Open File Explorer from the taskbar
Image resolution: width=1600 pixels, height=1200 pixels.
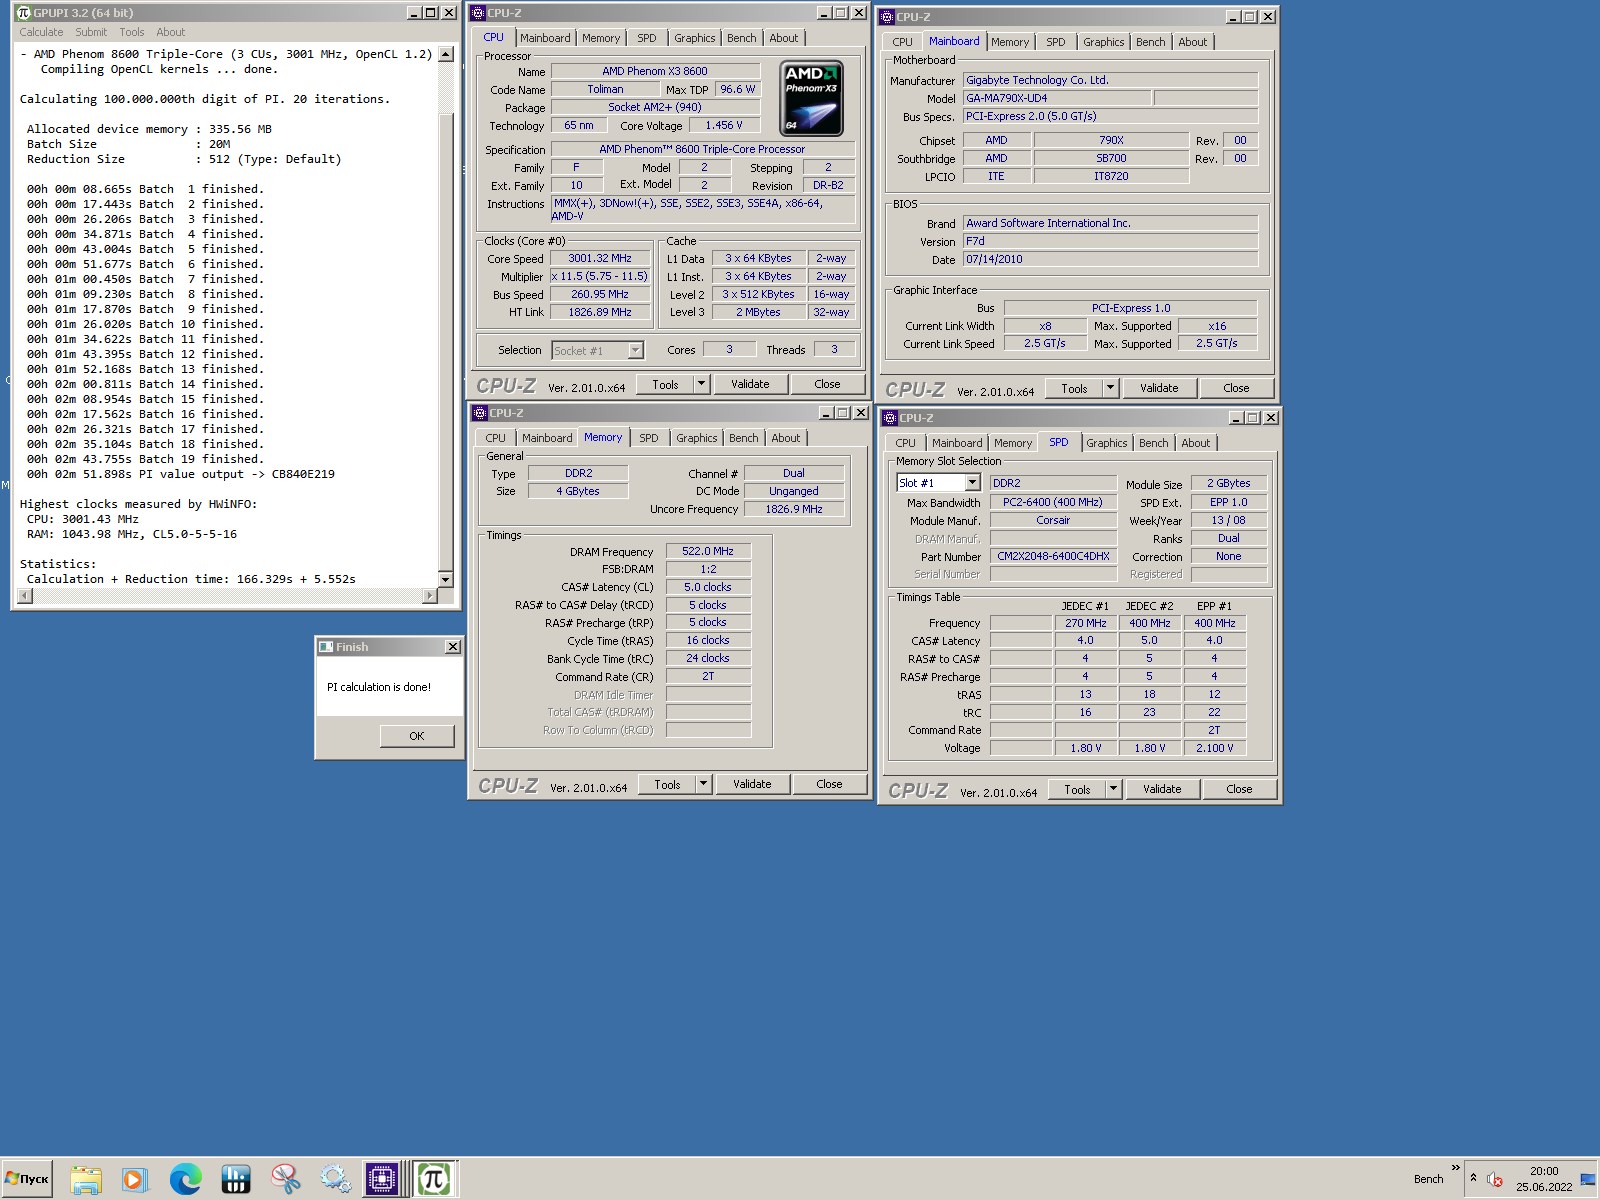point(86,1179)
